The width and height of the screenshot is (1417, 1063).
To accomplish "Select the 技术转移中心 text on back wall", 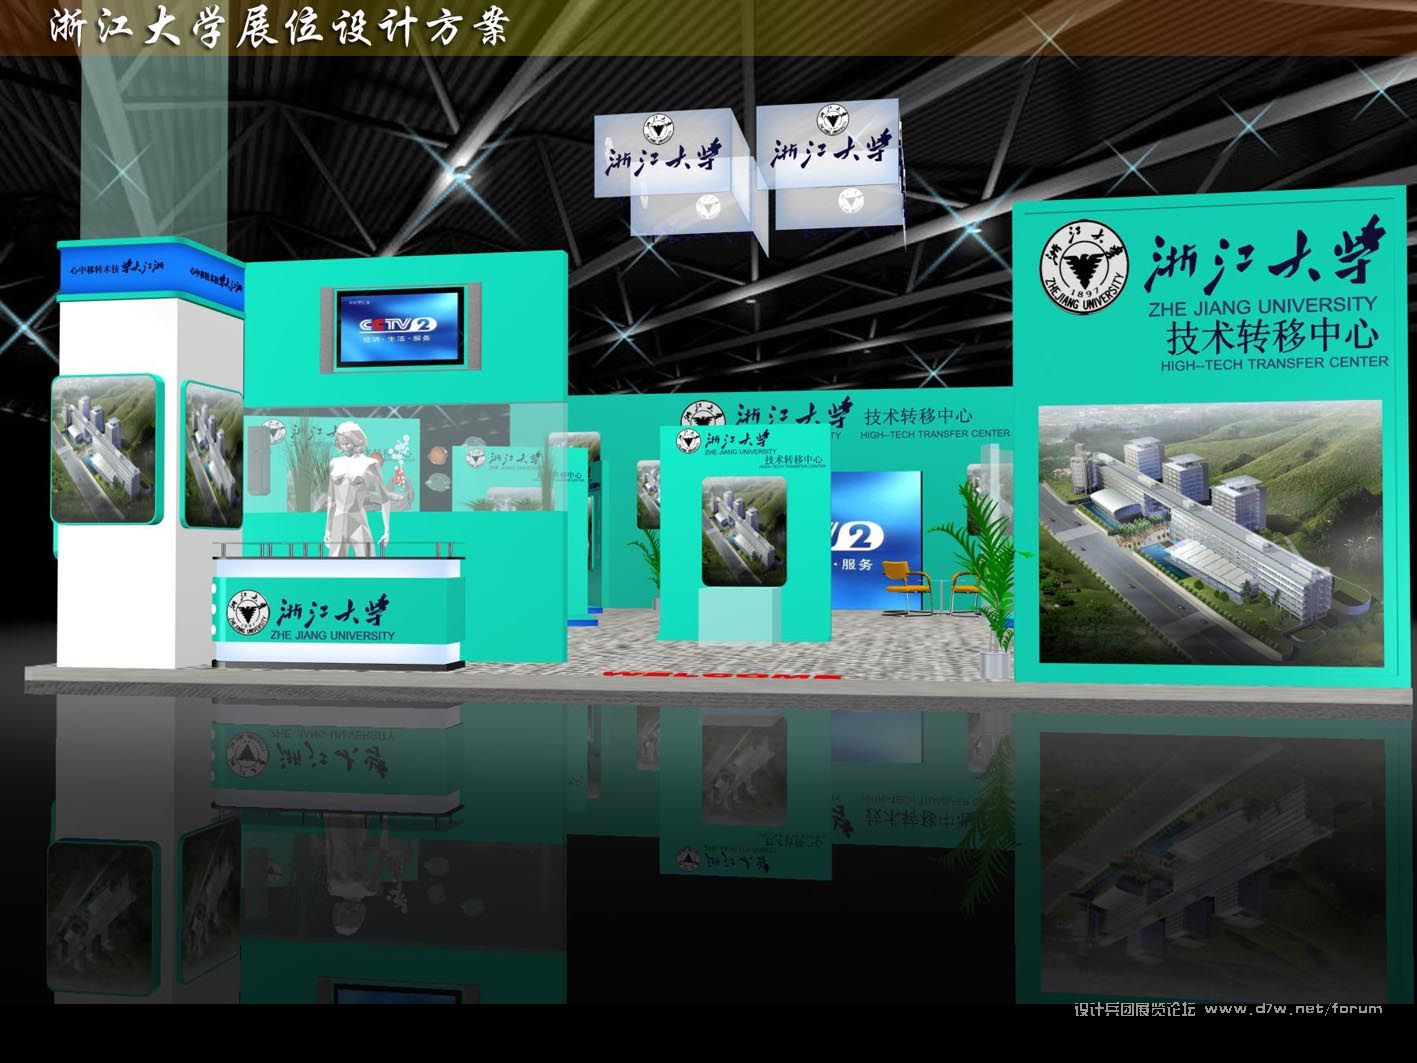I will coord(918,417).
